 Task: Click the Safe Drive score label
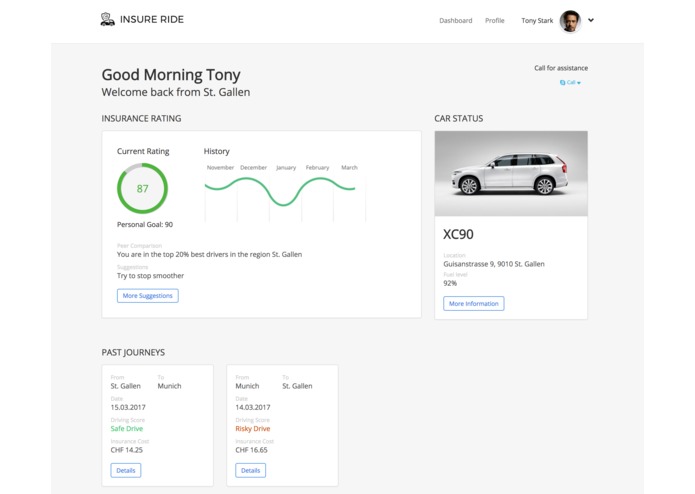[x=127, y=428]
